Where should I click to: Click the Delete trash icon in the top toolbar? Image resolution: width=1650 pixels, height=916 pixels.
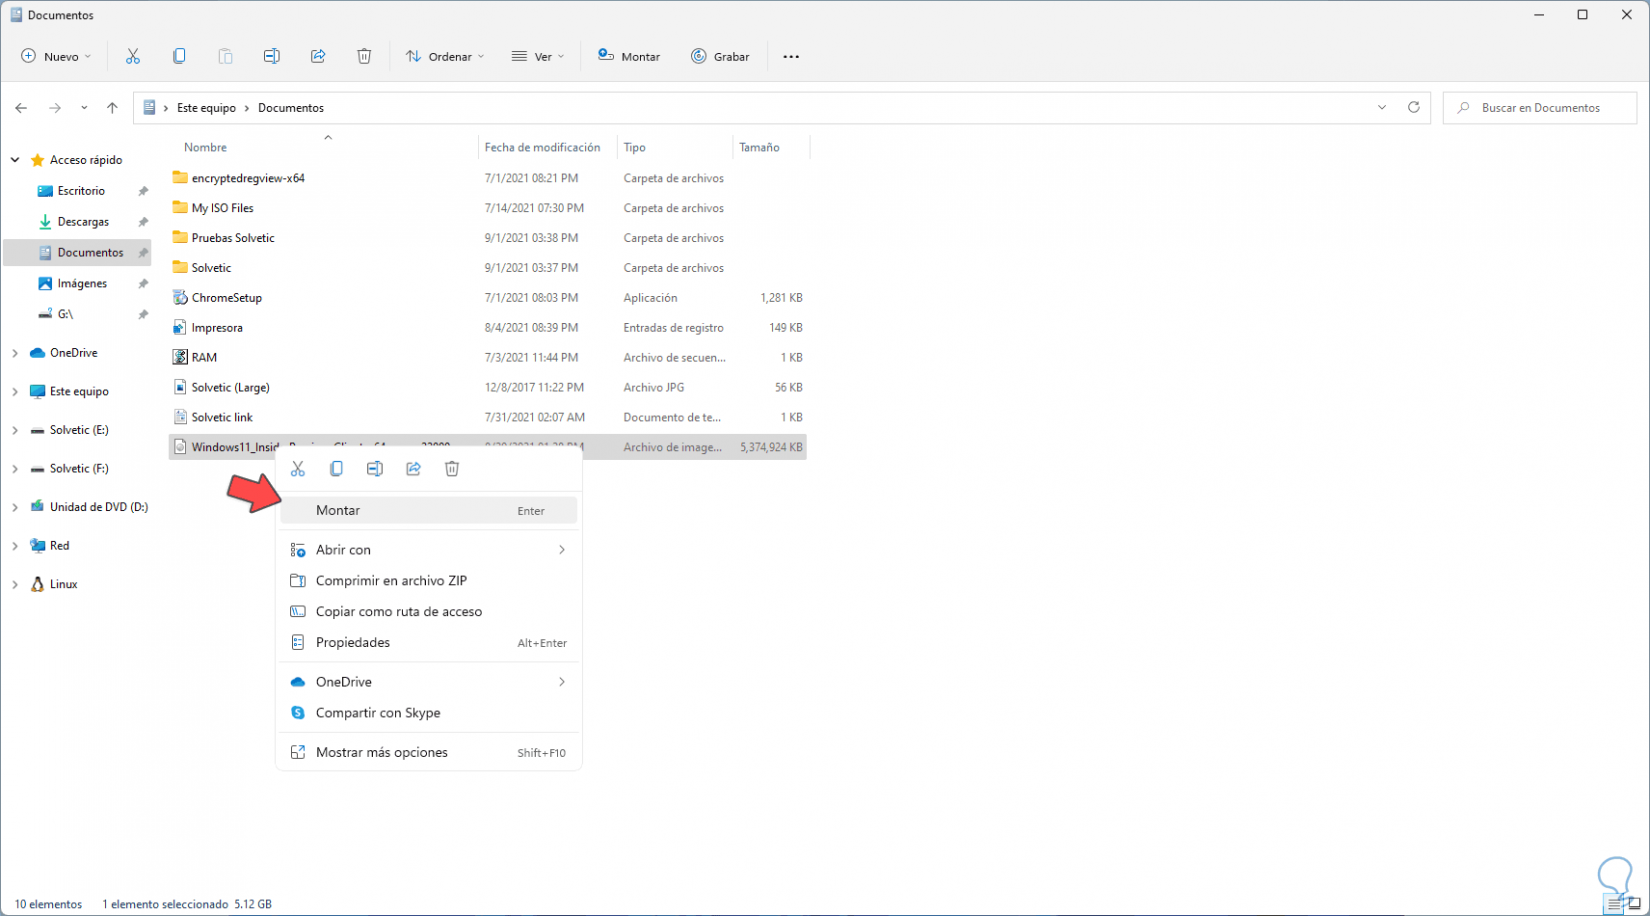pos(364,57)
